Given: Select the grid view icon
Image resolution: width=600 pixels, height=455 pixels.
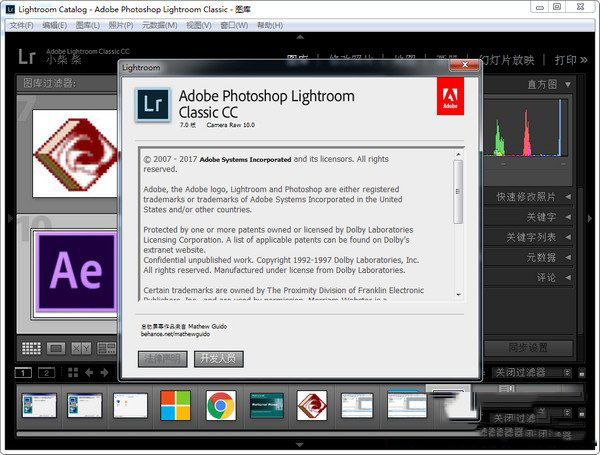Looking at the screenshot, I should click(x=31, y=348).
